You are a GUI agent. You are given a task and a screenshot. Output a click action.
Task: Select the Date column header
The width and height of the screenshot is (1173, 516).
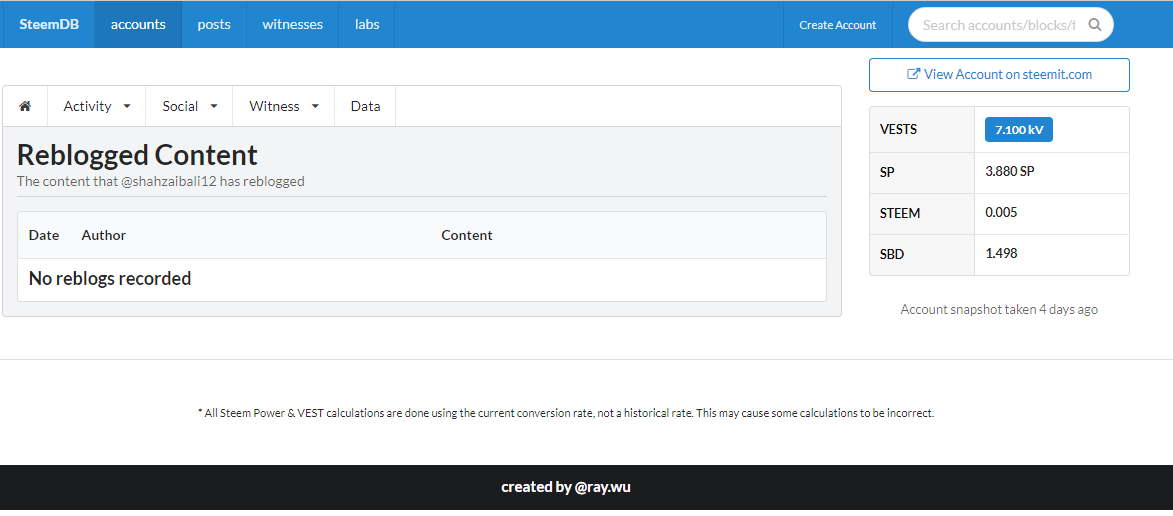43,235
